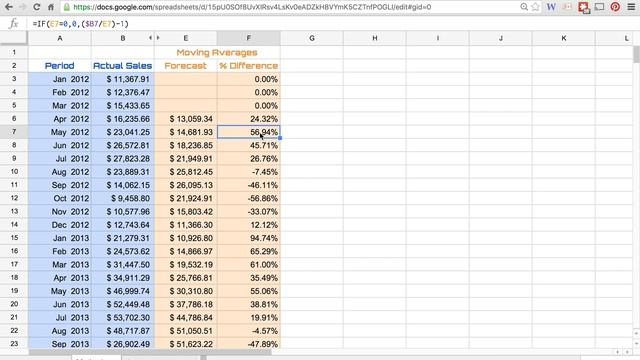Click the fx formula icon
Screen dimensions: 640x360
click(13, 24)
